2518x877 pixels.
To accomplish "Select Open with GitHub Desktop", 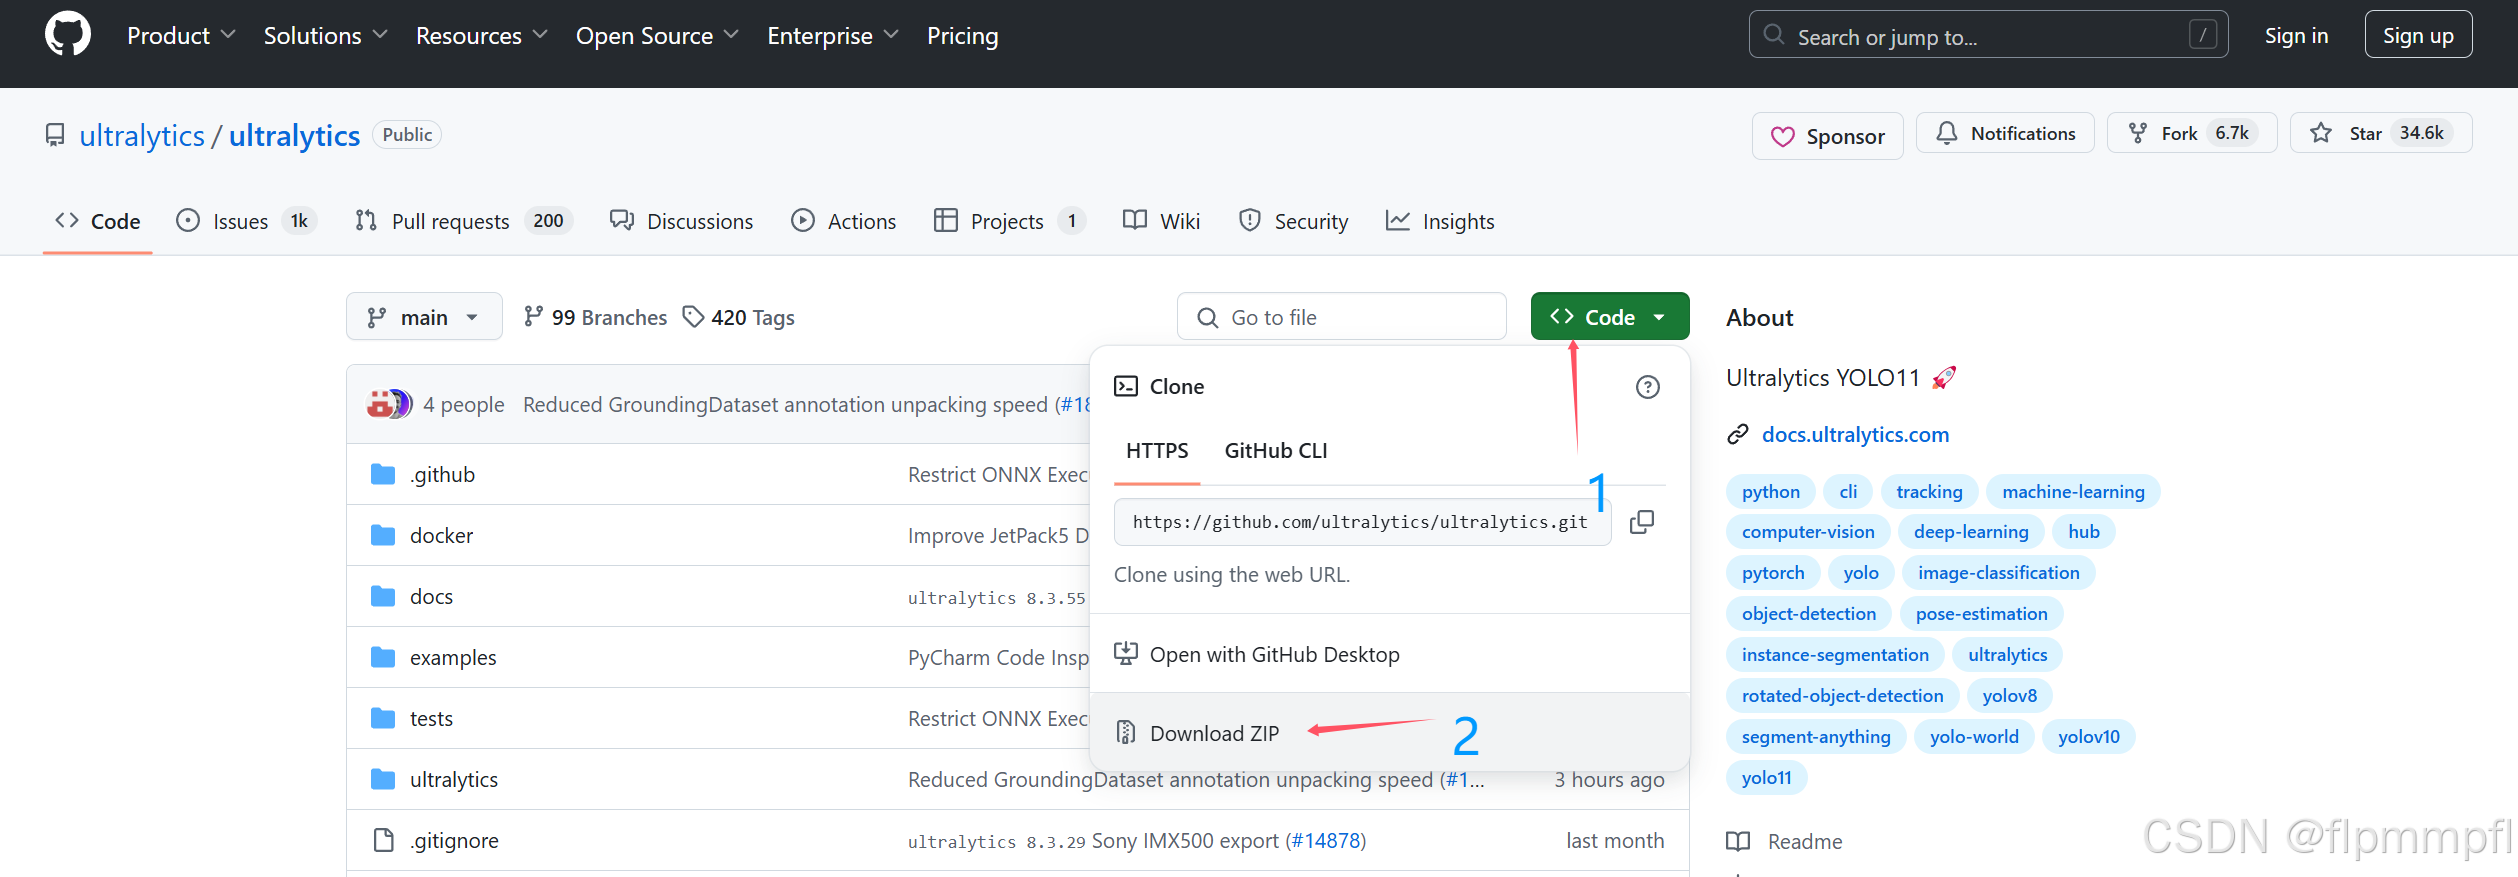I will pos(1389,654).
